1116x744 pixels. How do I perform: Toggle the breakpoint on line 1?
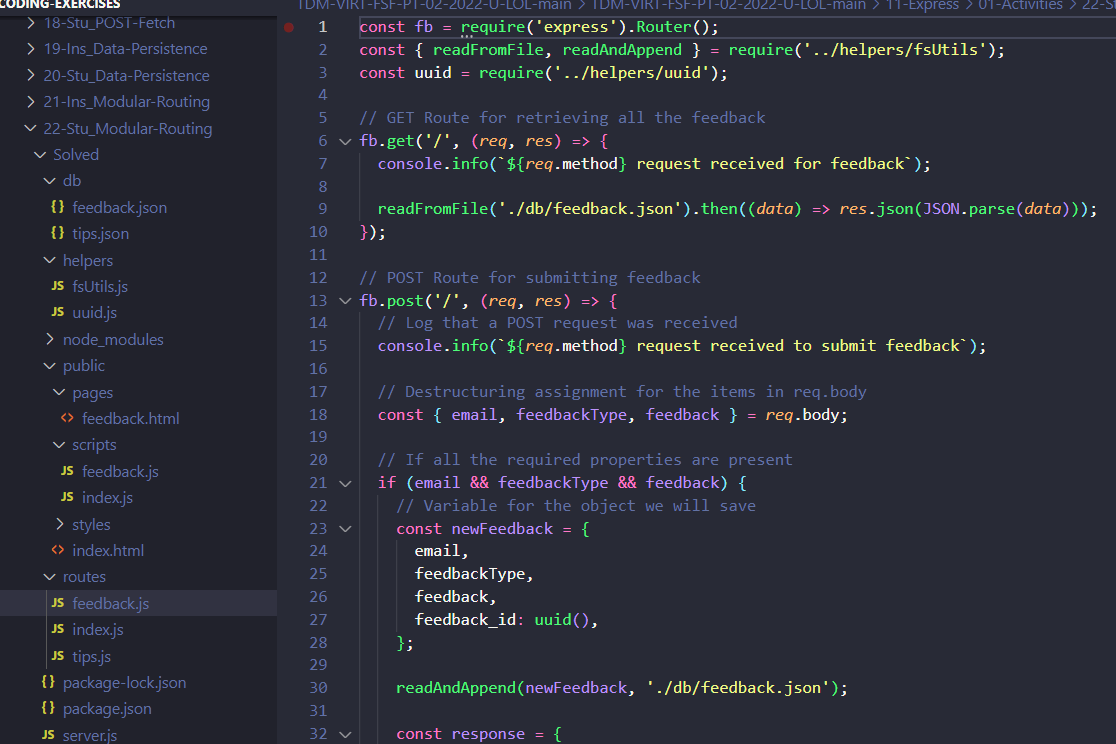click(x=289, y=28)
